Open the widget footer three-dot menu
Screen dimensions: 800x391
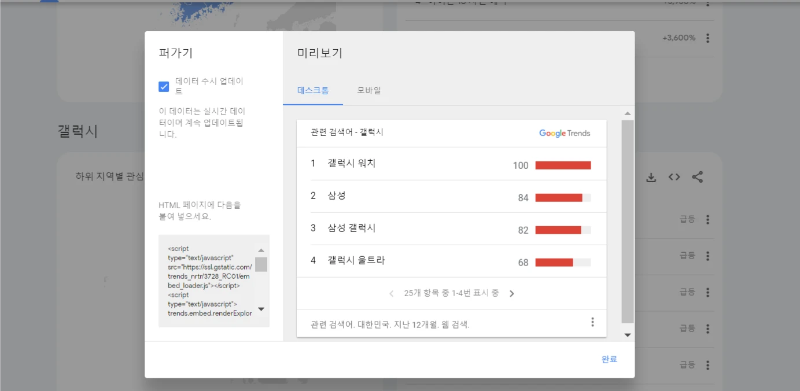coord(592,322)
